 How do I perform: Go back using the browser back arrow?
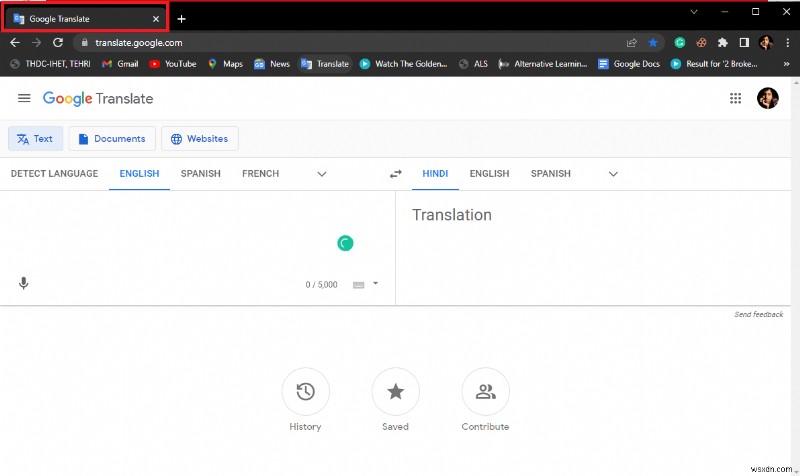(15, 43)
